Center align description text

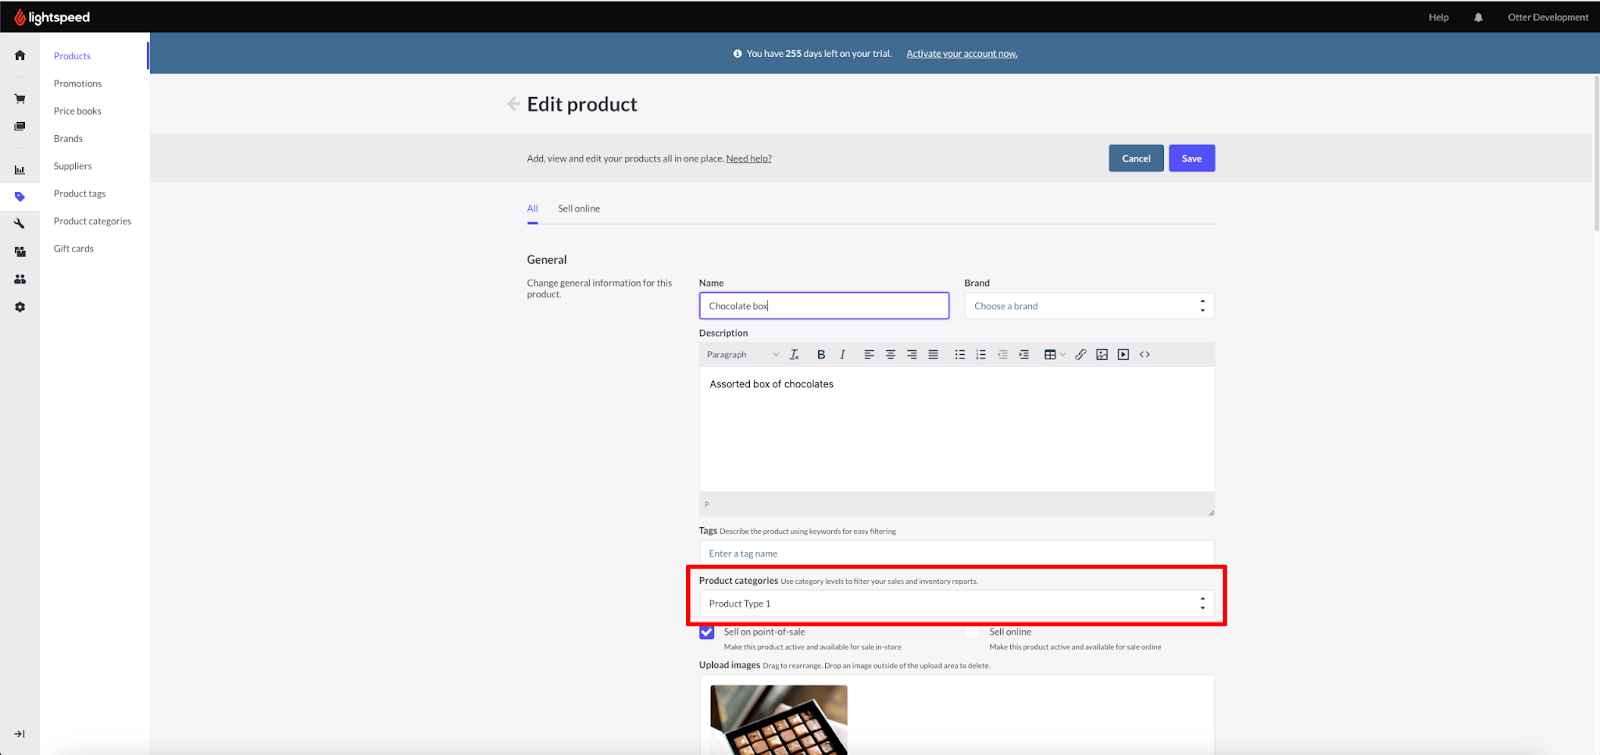[890, 354]
